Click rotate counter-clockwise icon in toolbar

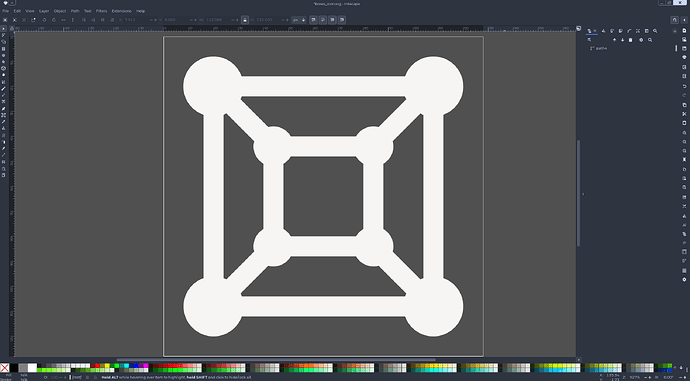point(44,20)
